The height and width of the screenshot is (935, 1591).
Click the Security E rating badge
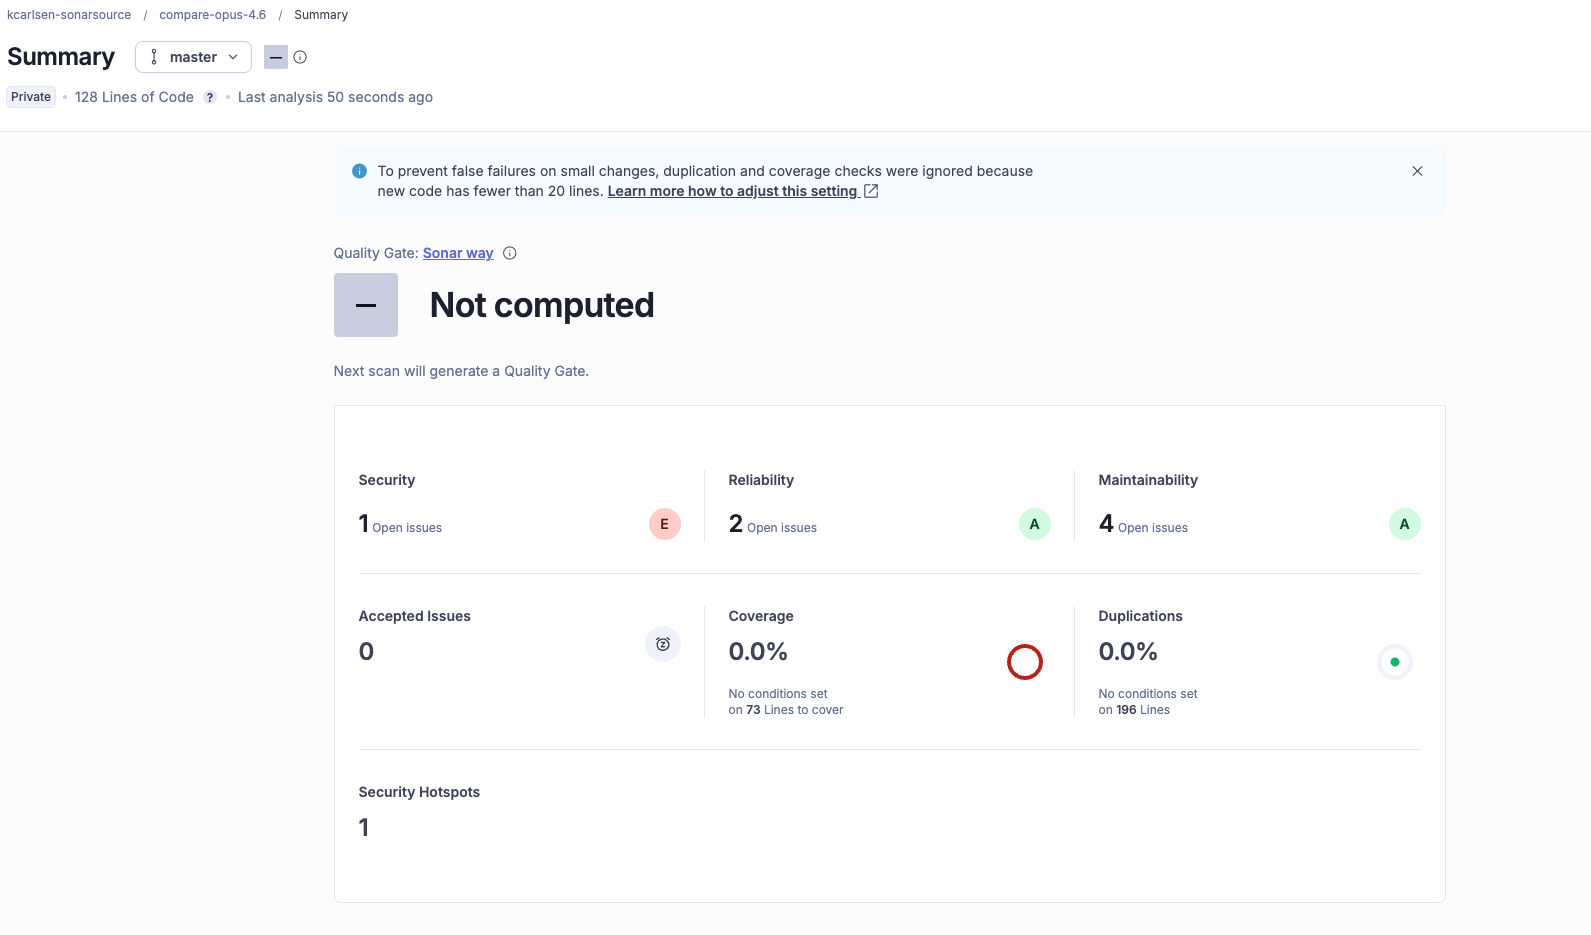664,524
